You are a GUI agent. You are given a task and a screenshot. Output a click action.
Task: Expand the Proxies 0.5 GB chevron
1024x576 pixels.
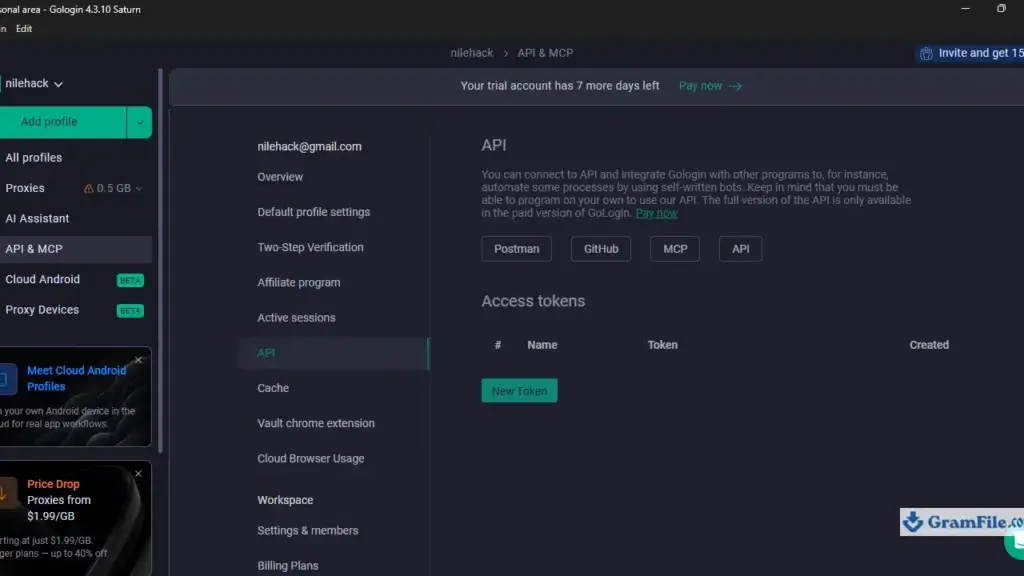tap(138, 189)
